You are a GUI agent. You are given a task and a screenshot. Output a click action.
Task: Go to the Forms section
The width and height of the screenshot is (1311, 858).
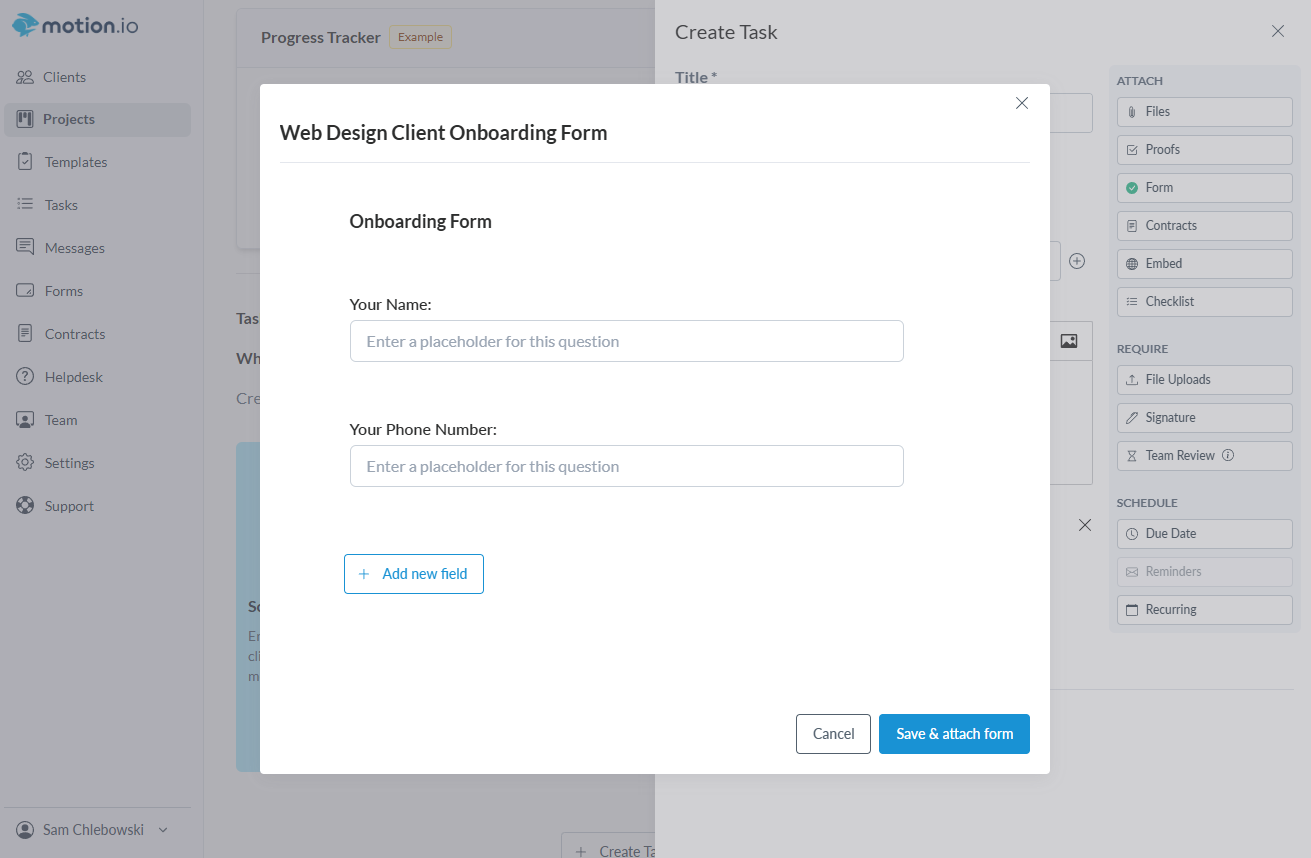pos(63,291)
